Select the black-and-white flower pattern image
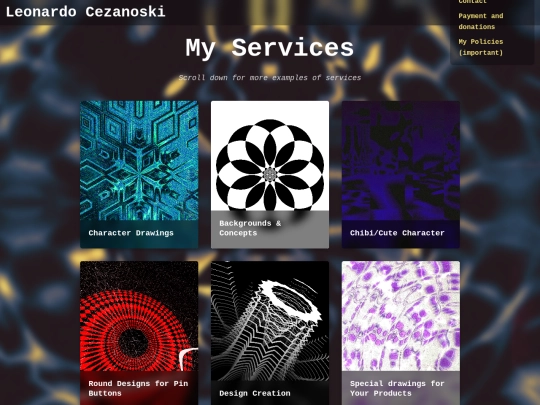The height and width of the screenshot is (405, 540). point(270,156)
